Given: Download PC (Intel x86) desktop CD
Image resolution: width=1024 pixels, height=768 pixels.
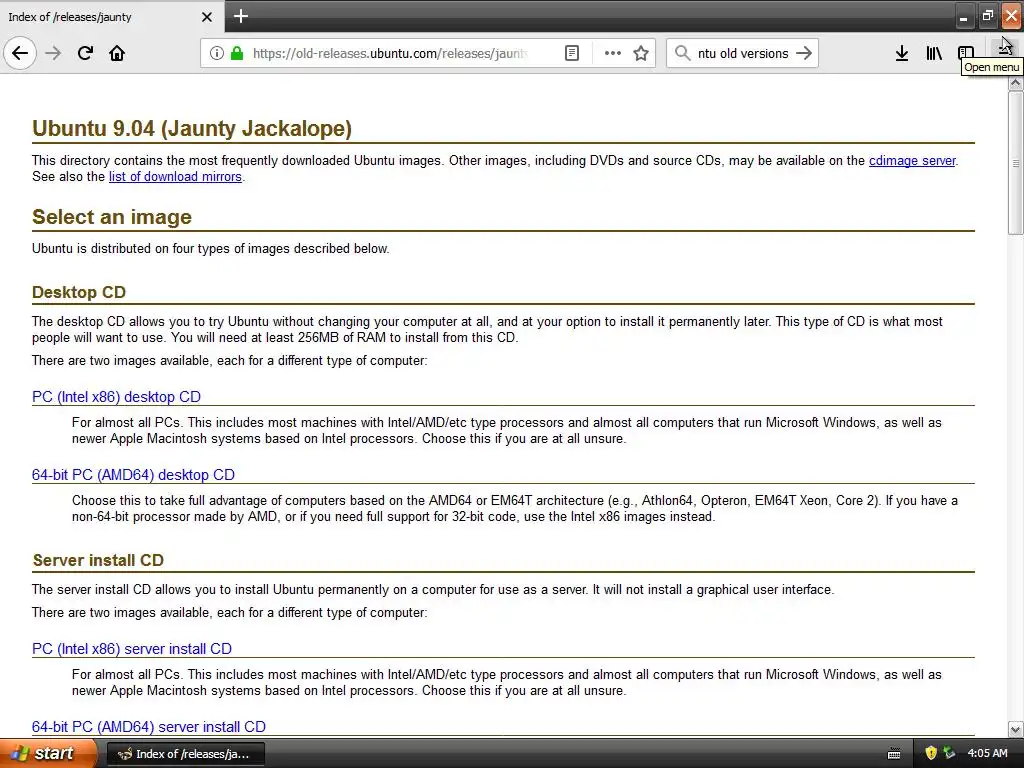Looking at the screenshot, I should (x=116, y=396).
